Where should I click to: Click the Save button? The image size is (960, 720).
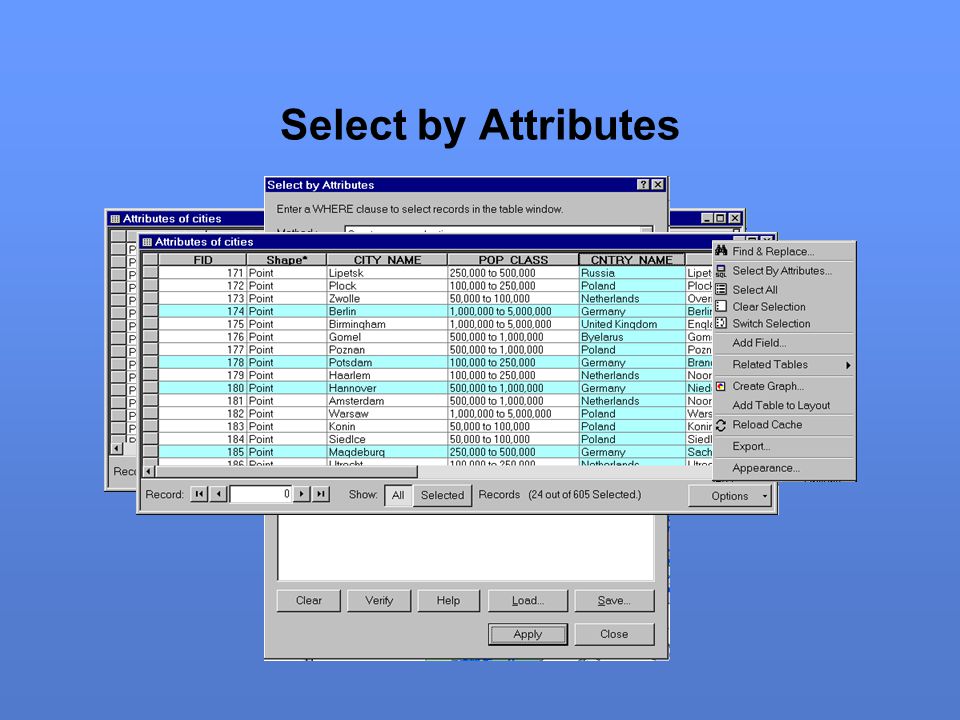click(x=614, y=601)
